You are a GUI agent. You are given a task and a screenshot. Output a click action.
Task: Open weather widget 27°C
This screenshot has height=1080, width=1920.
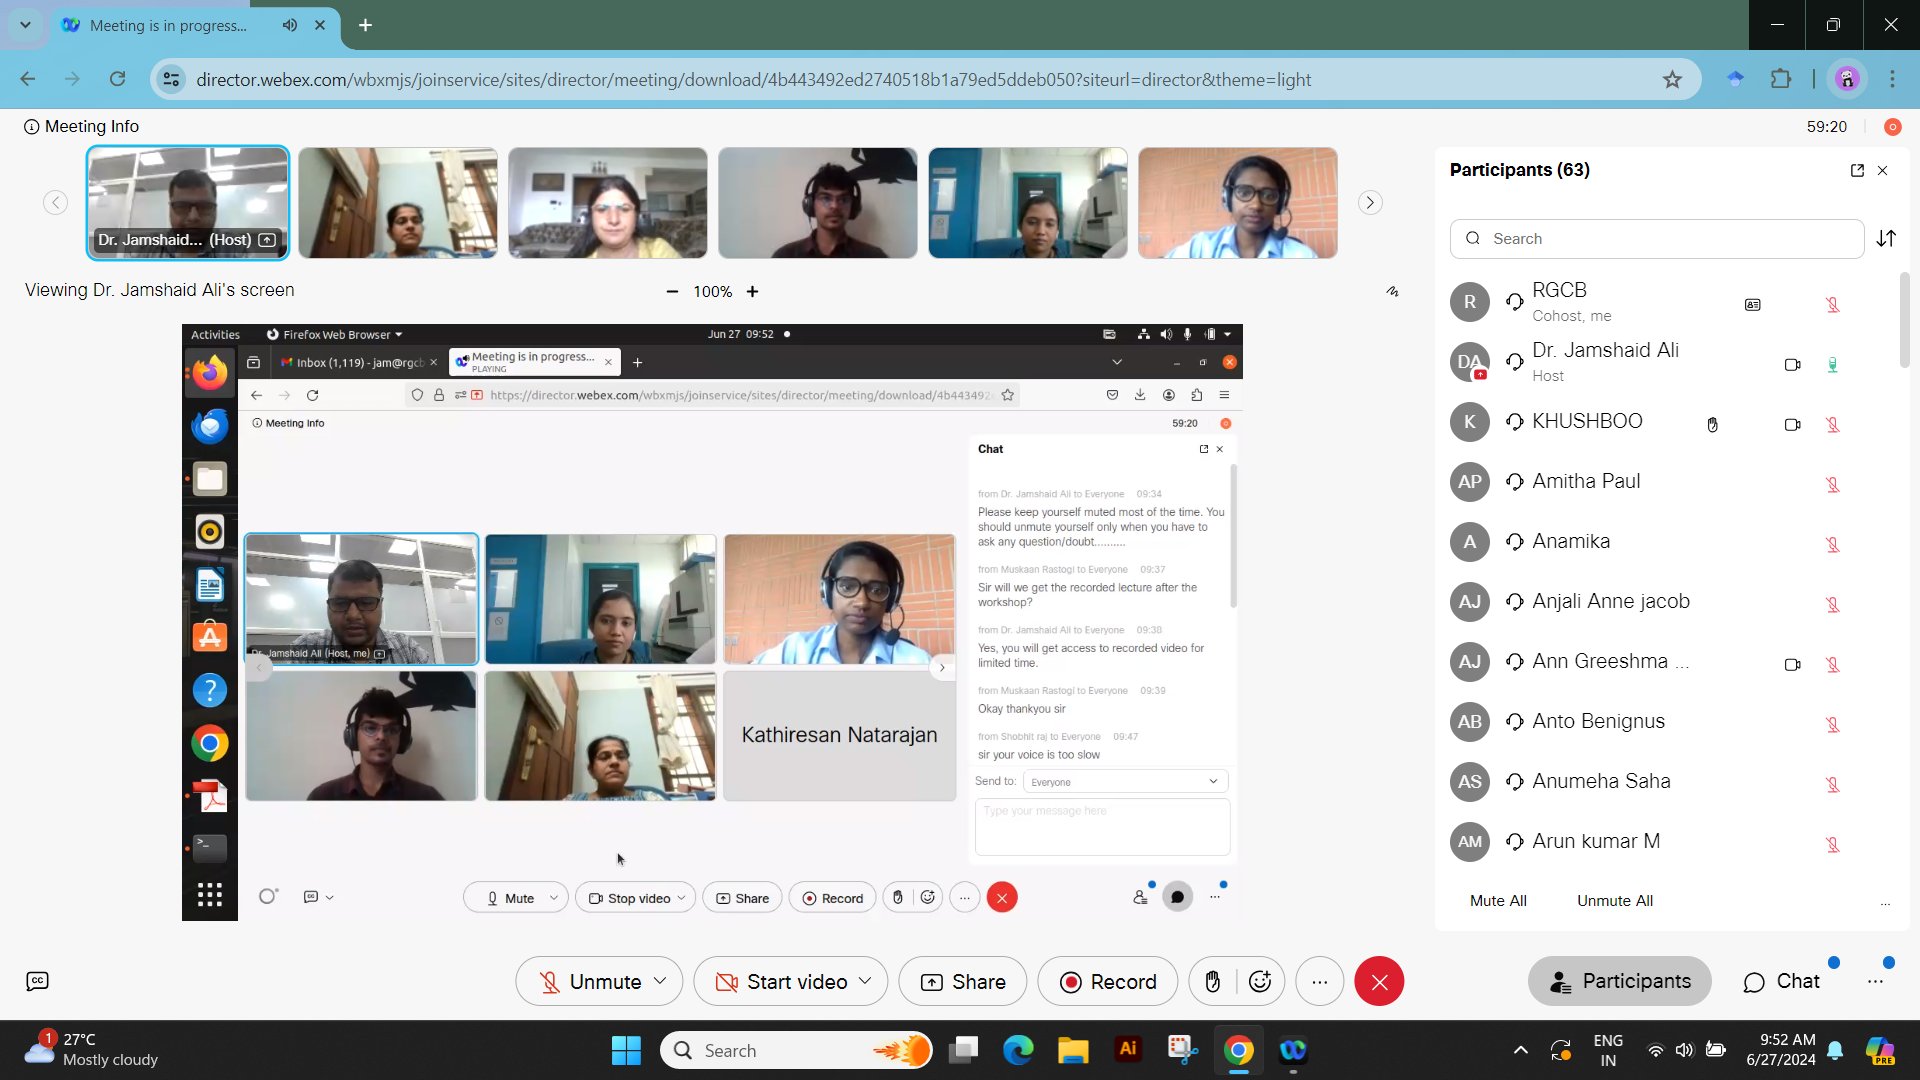point(92,1049)
